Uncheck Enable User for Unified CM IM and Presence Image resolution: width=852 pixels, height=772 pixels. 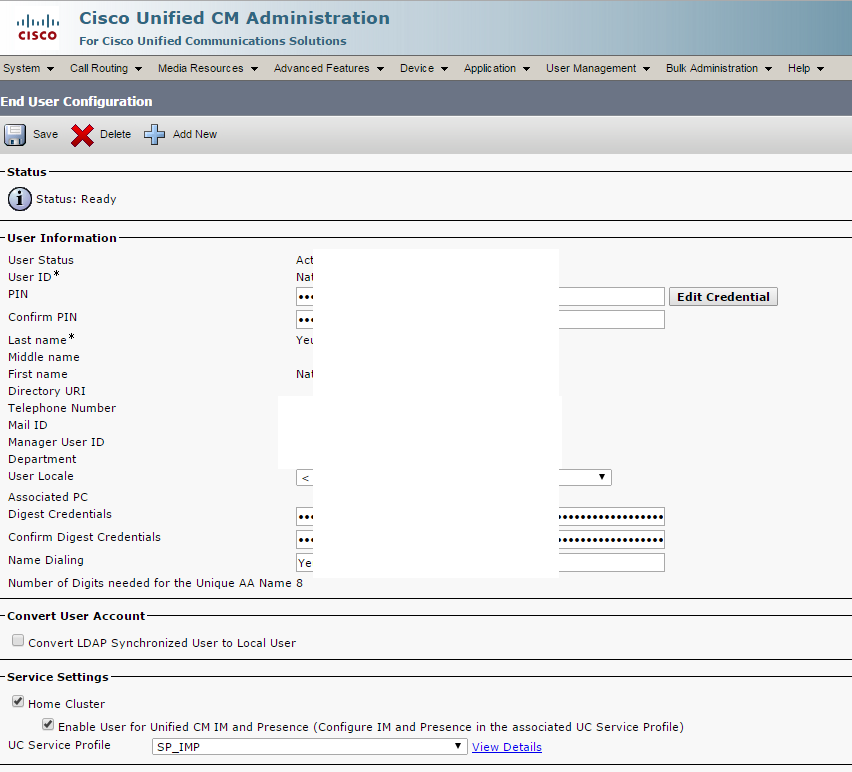[x=48, y=723]
